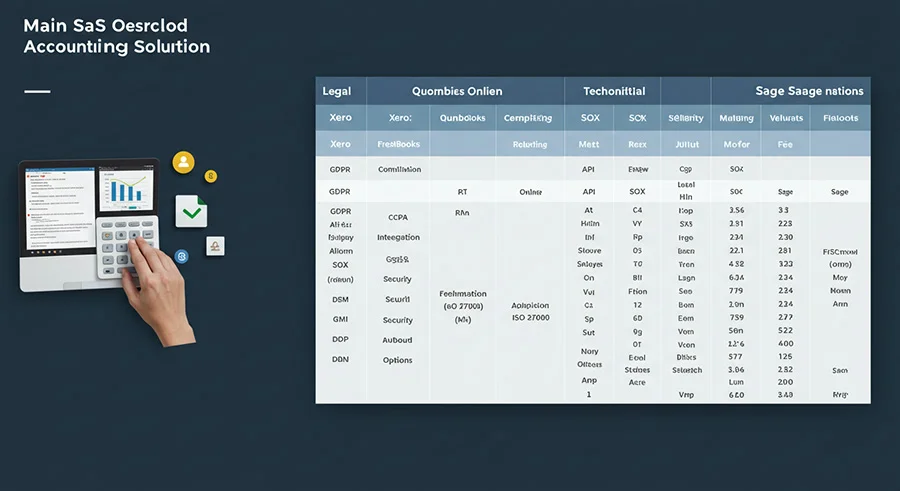Click the "ISO 27000" entry
The height and width of the screenshot is (491, 900).
pyautogui.click(x=530, y=318)
